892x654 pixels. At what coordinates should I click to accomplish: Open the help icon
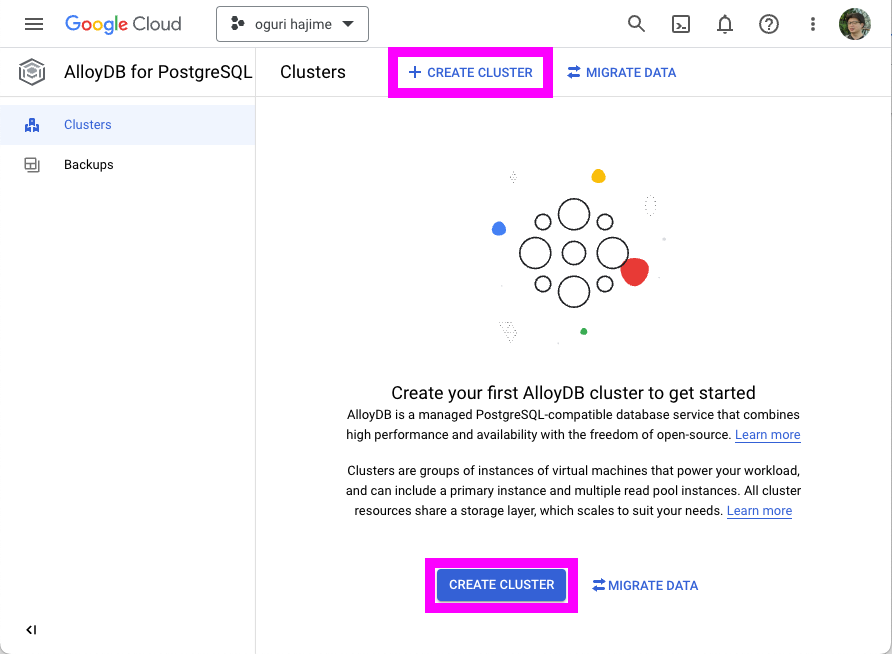pos(769,23)
